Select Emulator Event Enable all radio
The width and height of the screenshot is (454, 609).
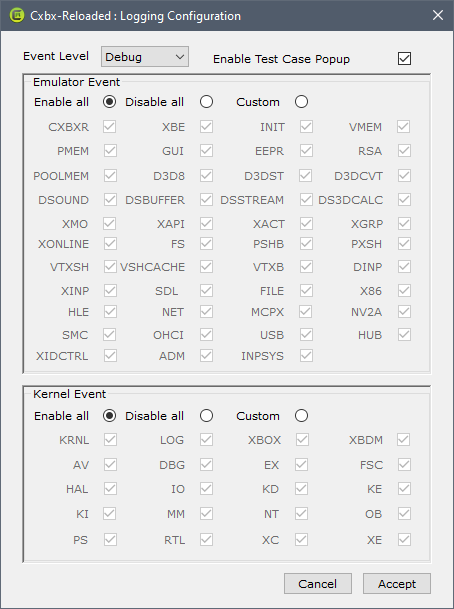(110, 102)
